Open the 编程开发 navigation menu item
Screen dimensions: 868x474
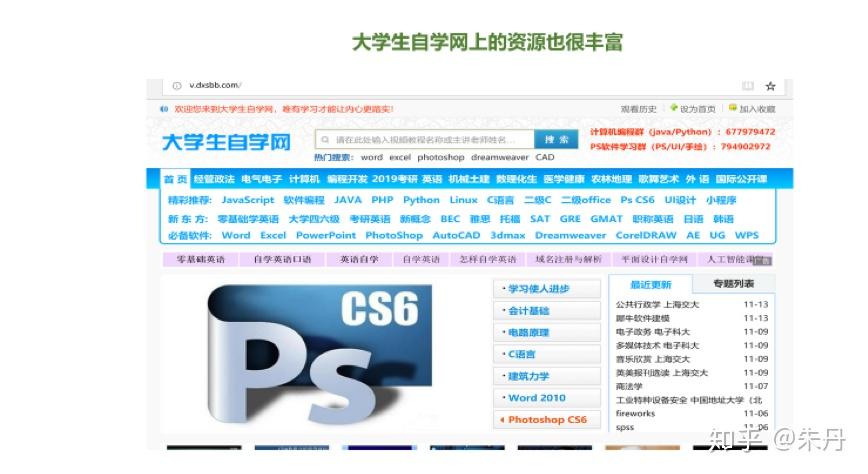point(347,179)
